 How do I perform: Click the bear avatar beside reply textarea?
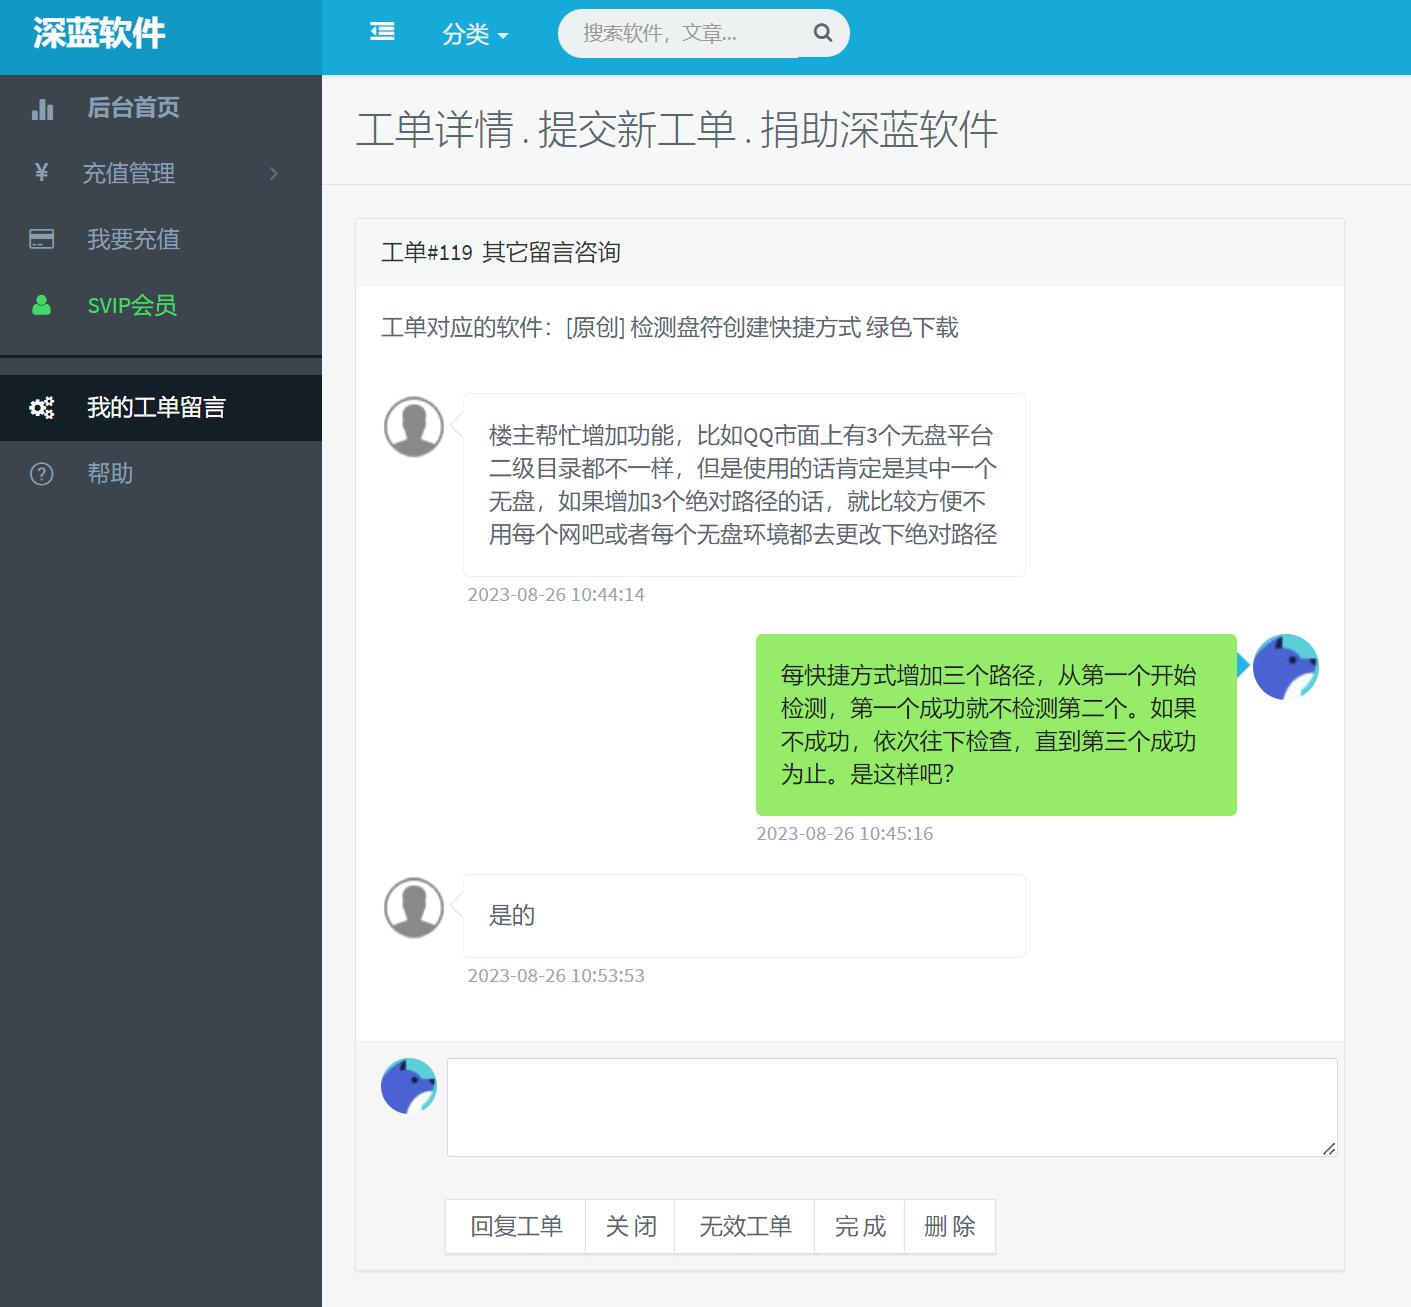click(x=409, y=1086)
